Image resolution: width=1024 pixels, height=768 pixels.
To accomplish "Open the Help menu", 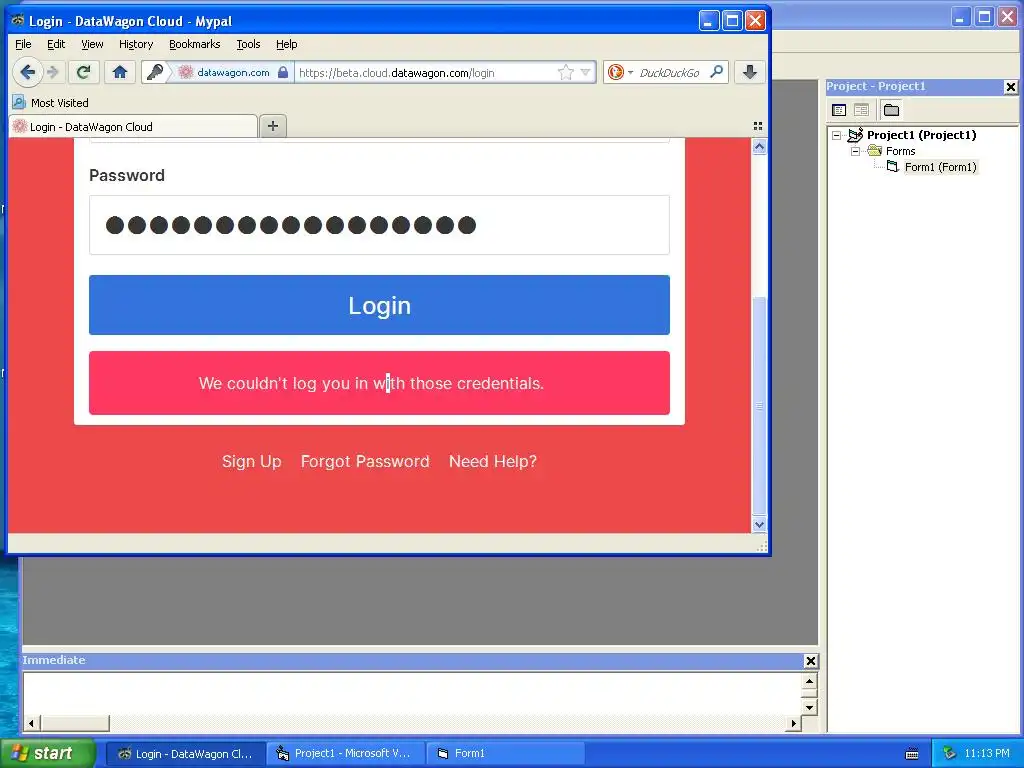I will coord(287,44).
